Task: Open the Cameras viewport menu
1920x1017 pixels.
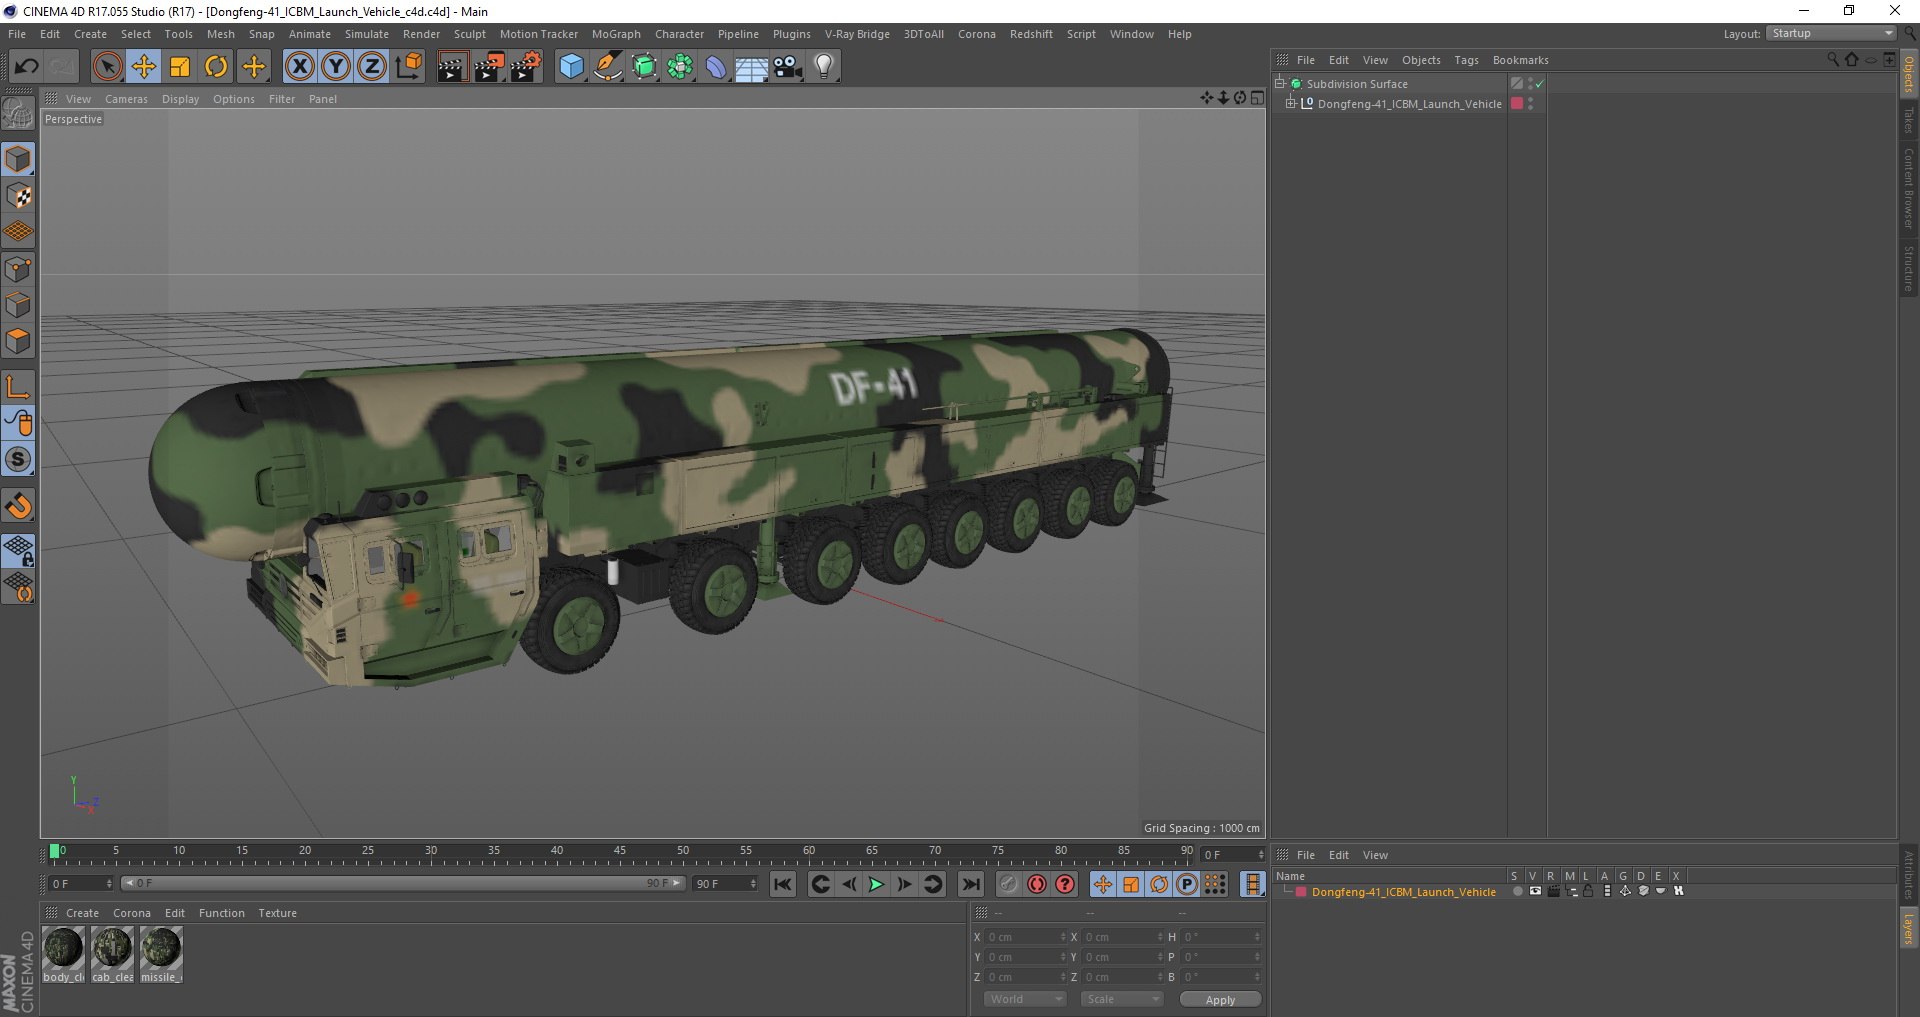Action: pyautogui.click(x=126, y=99)
